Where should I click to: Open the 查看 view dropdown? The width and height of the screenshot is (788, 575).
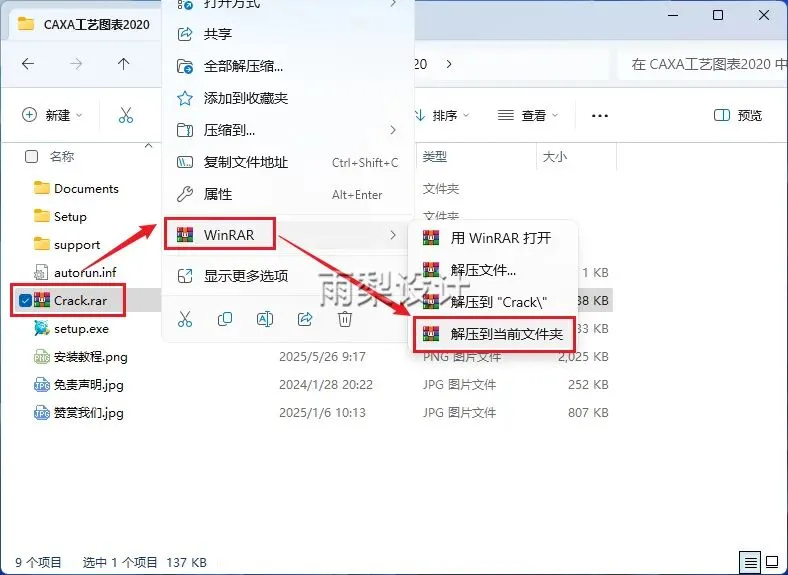528,116
